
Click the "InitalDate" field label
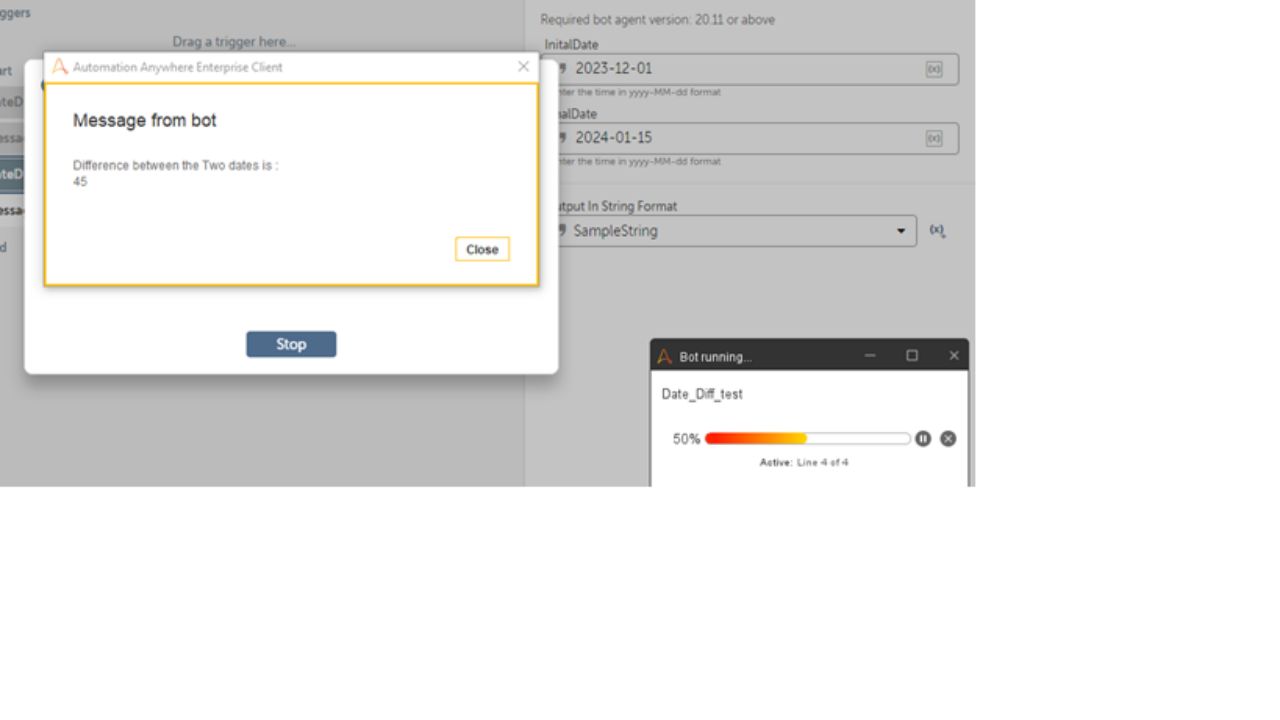coord(572,45)
